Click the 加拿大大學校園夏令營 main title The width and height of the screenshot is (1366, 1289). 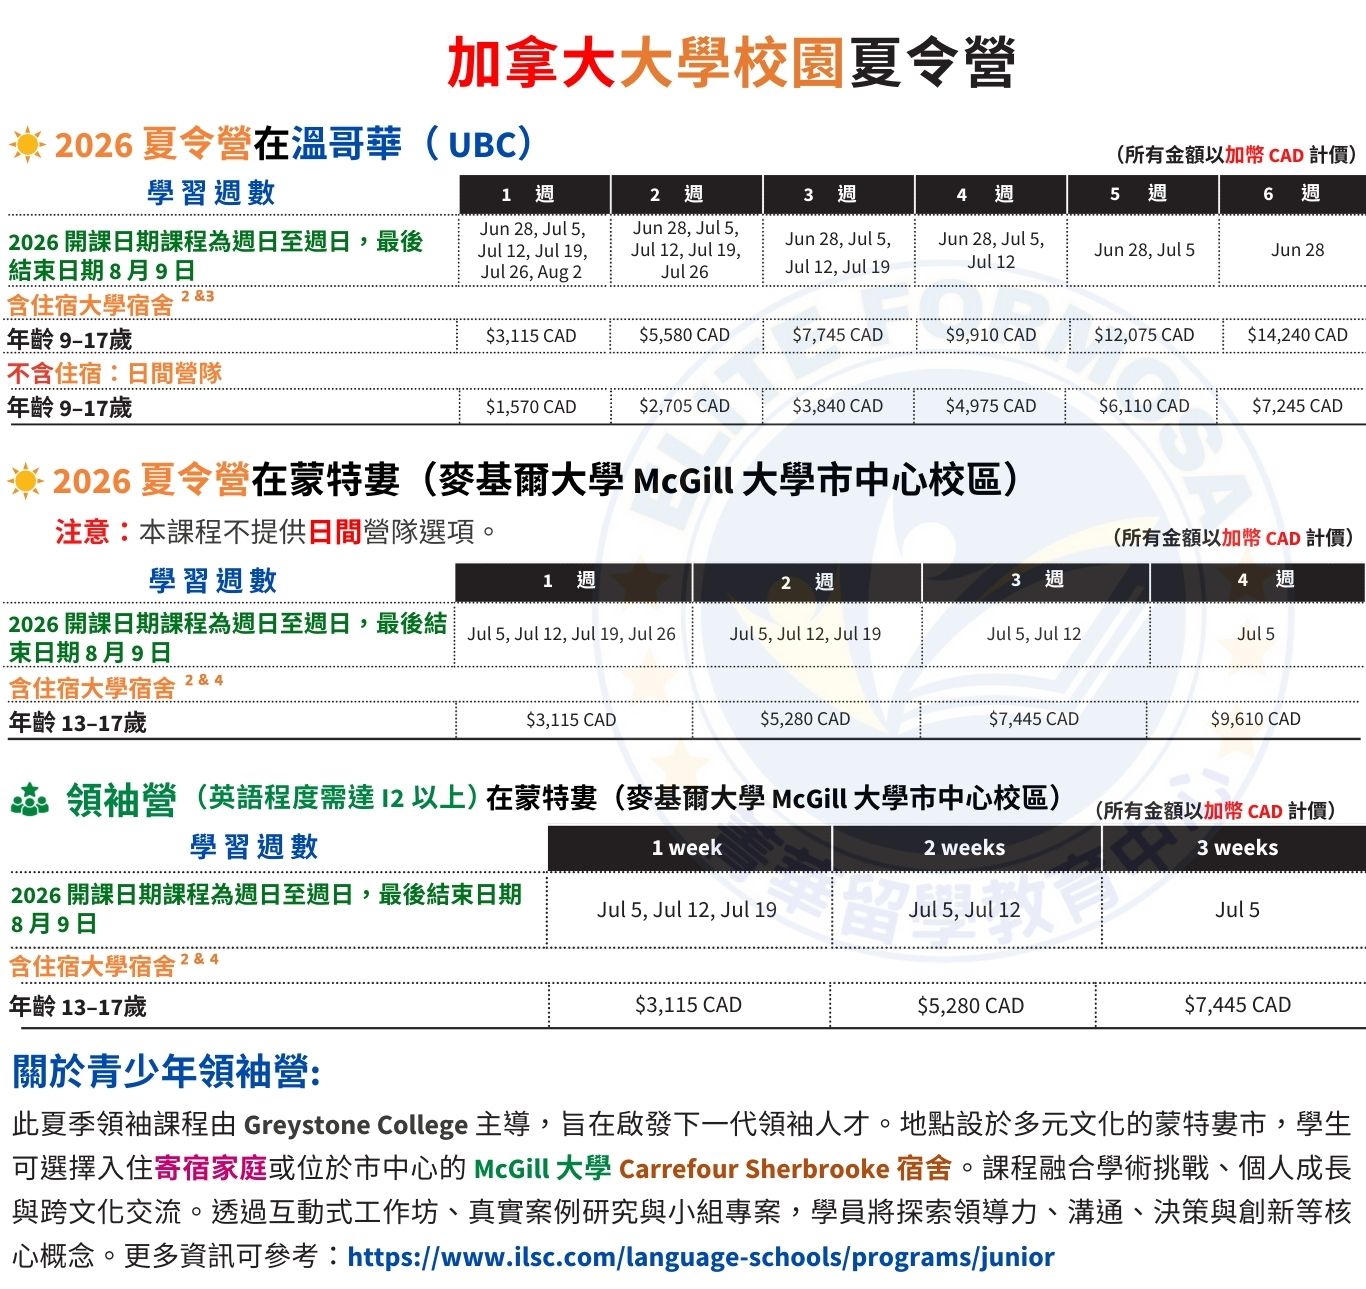click(731, 62)
